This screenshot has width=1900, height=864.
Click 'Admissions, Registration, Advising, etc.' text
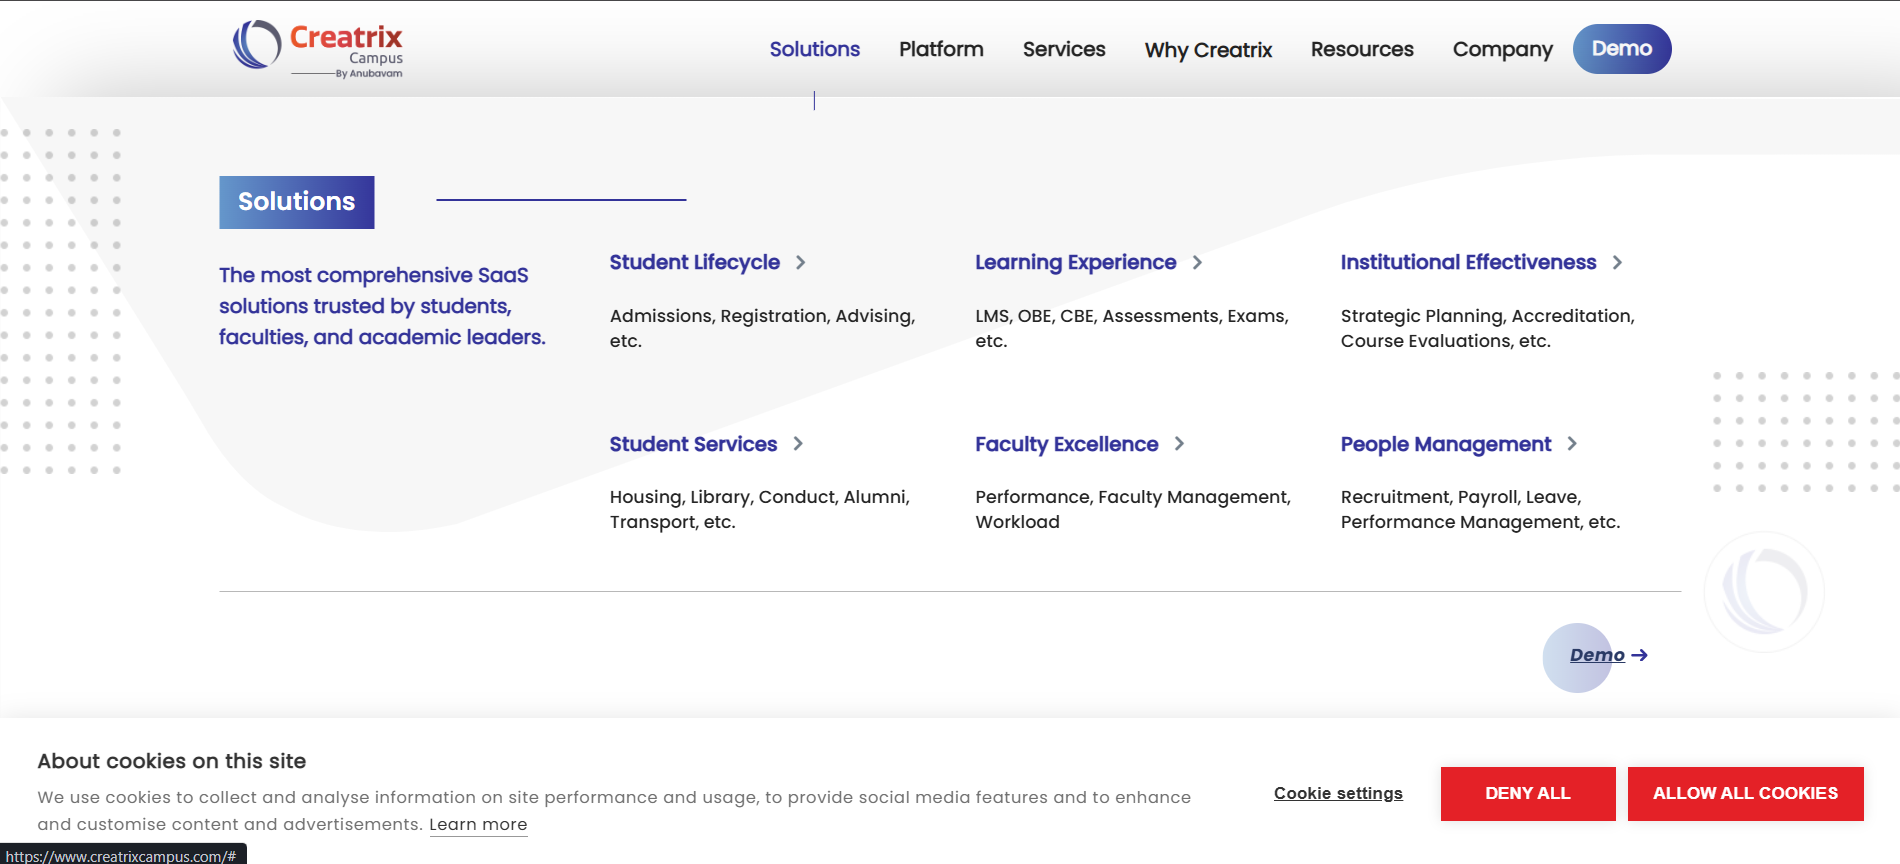point(762,328)
